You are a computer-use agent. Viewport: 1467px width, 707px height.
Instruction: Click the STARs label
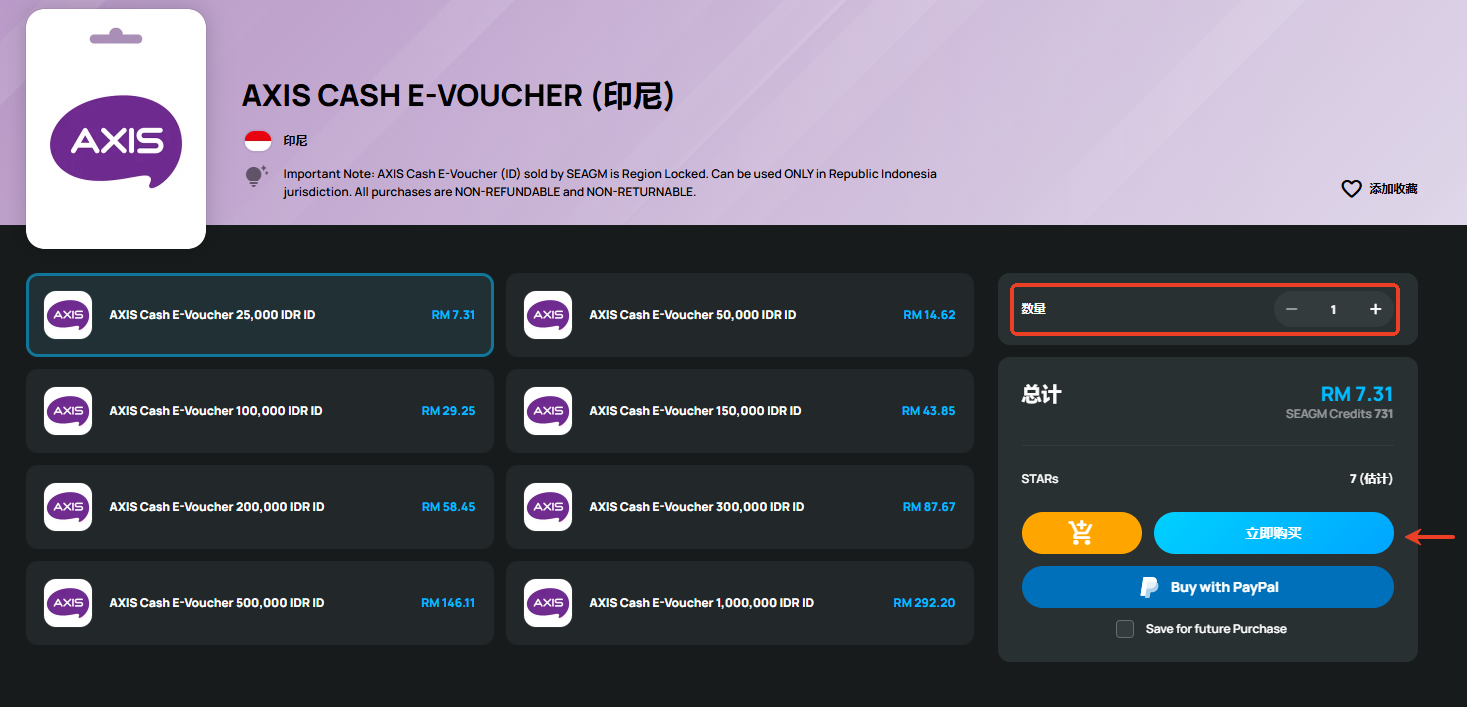pyautogui.click(x=1040, y=479)
